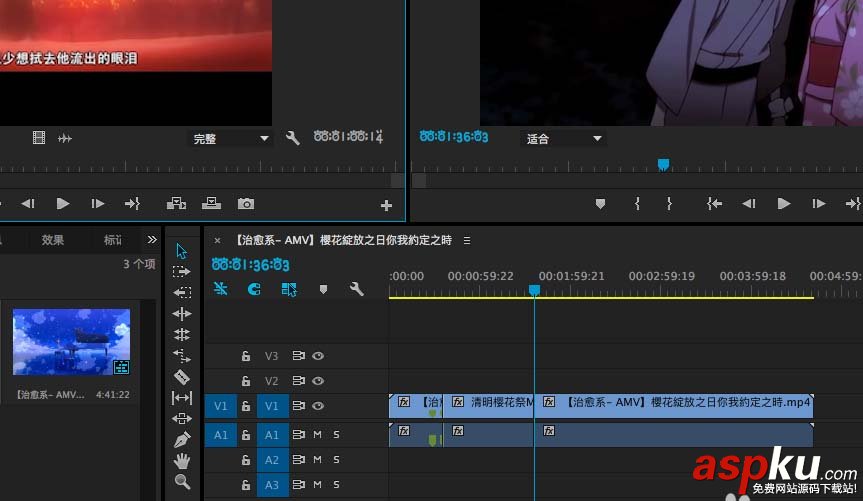
Task: Mute the A1 audio track
Action: click(318, 434)
